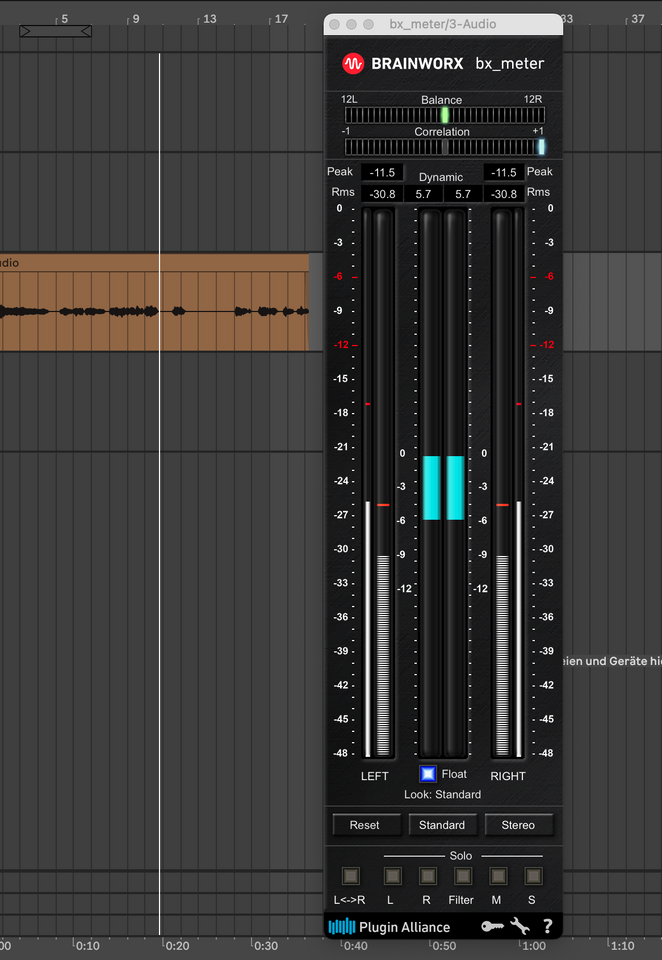Click the loop brace in the arrangement ruler
The image size is (662, 960).
coord(56,31)
